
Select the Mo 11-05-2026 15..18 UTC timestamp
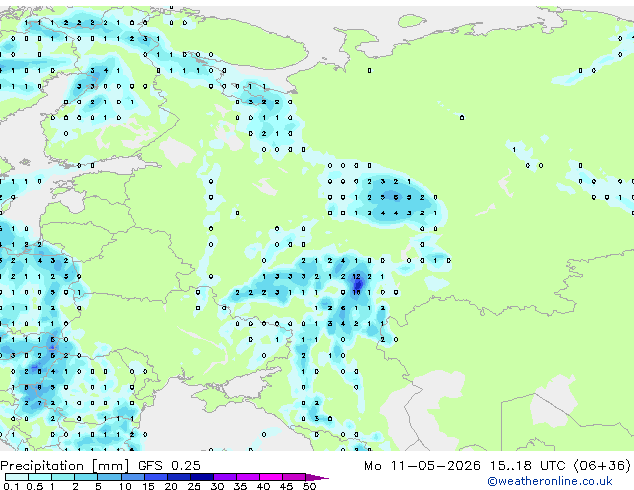click(465, 466)
